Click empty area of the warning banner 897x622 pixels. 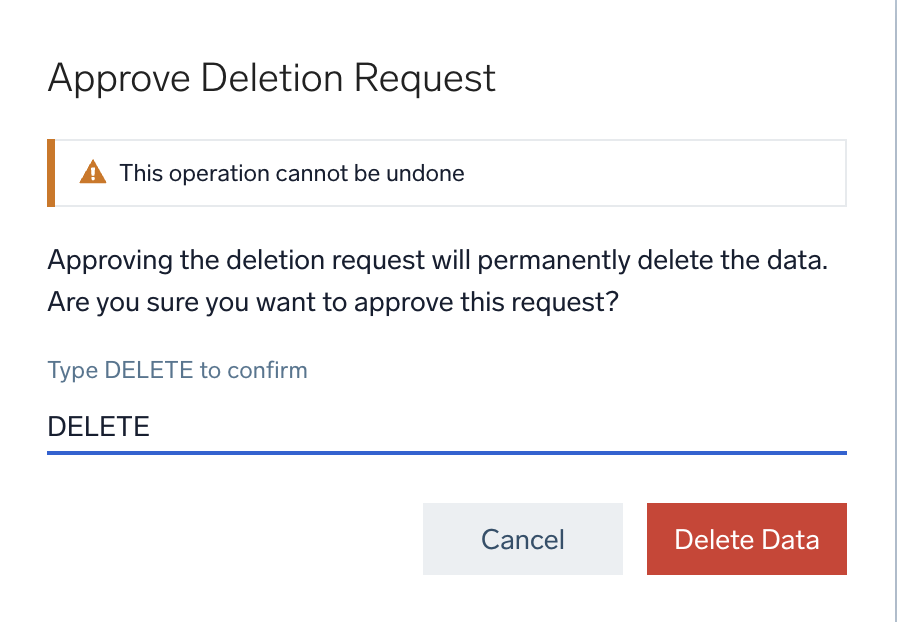tap(650, 173)
